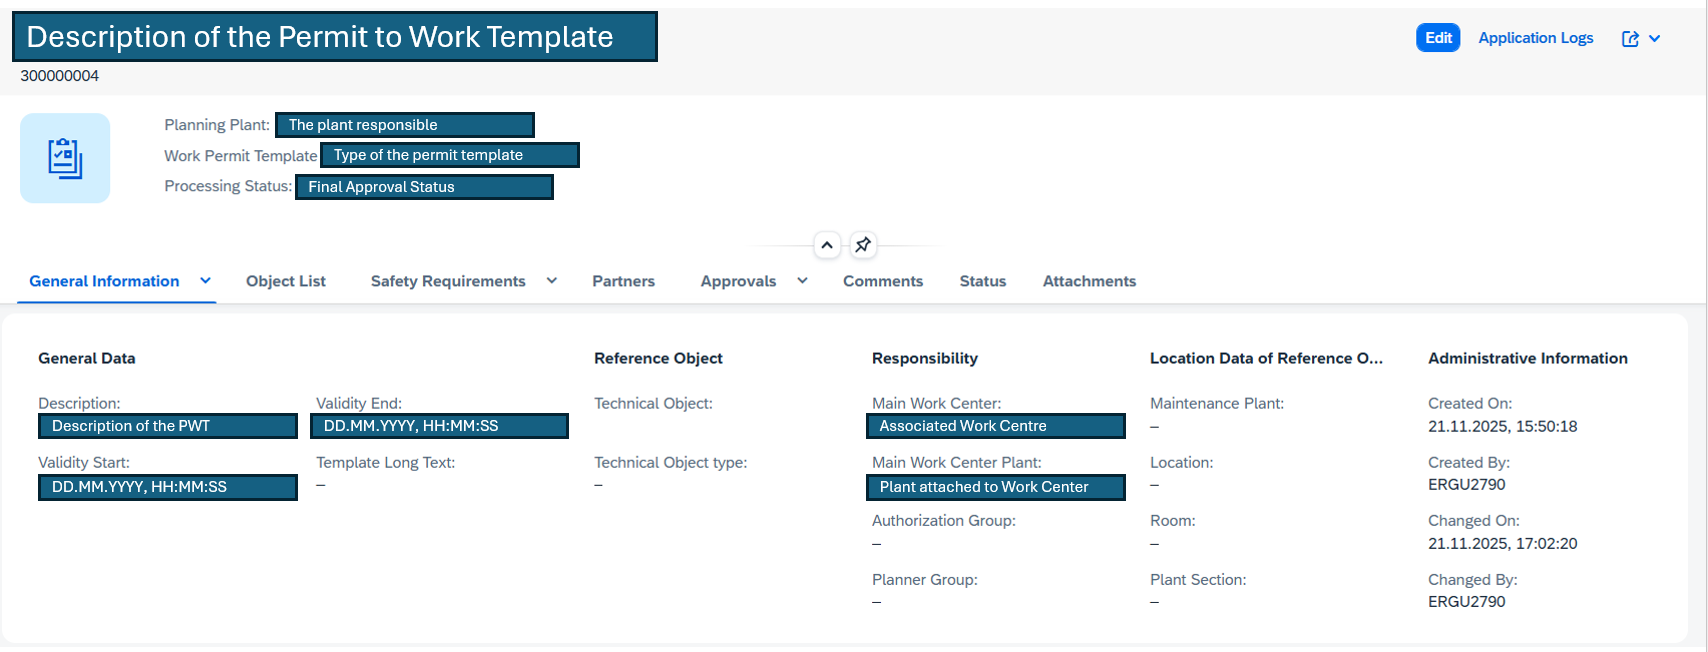The image size is (1708, 652).
Task: Click the Edit button
Action: [x=1438, y=38]
